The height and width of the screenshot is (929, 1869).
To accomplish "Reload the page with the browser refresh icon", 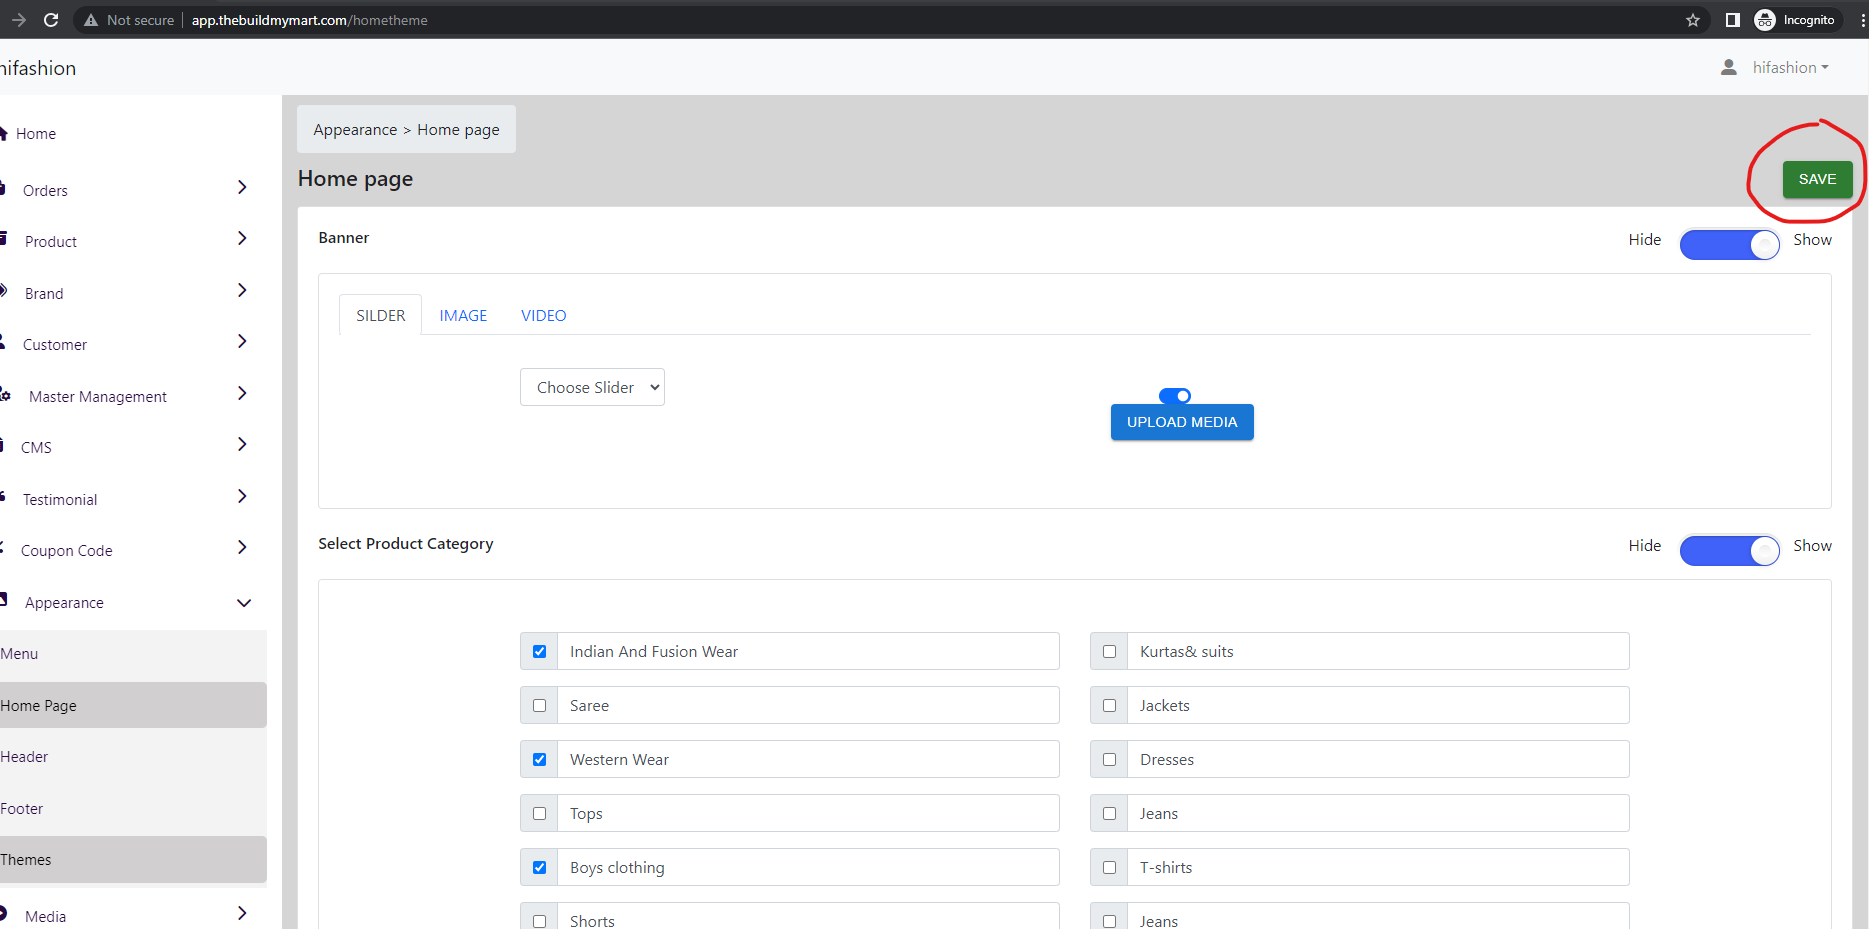I will [x=51, y=20].
